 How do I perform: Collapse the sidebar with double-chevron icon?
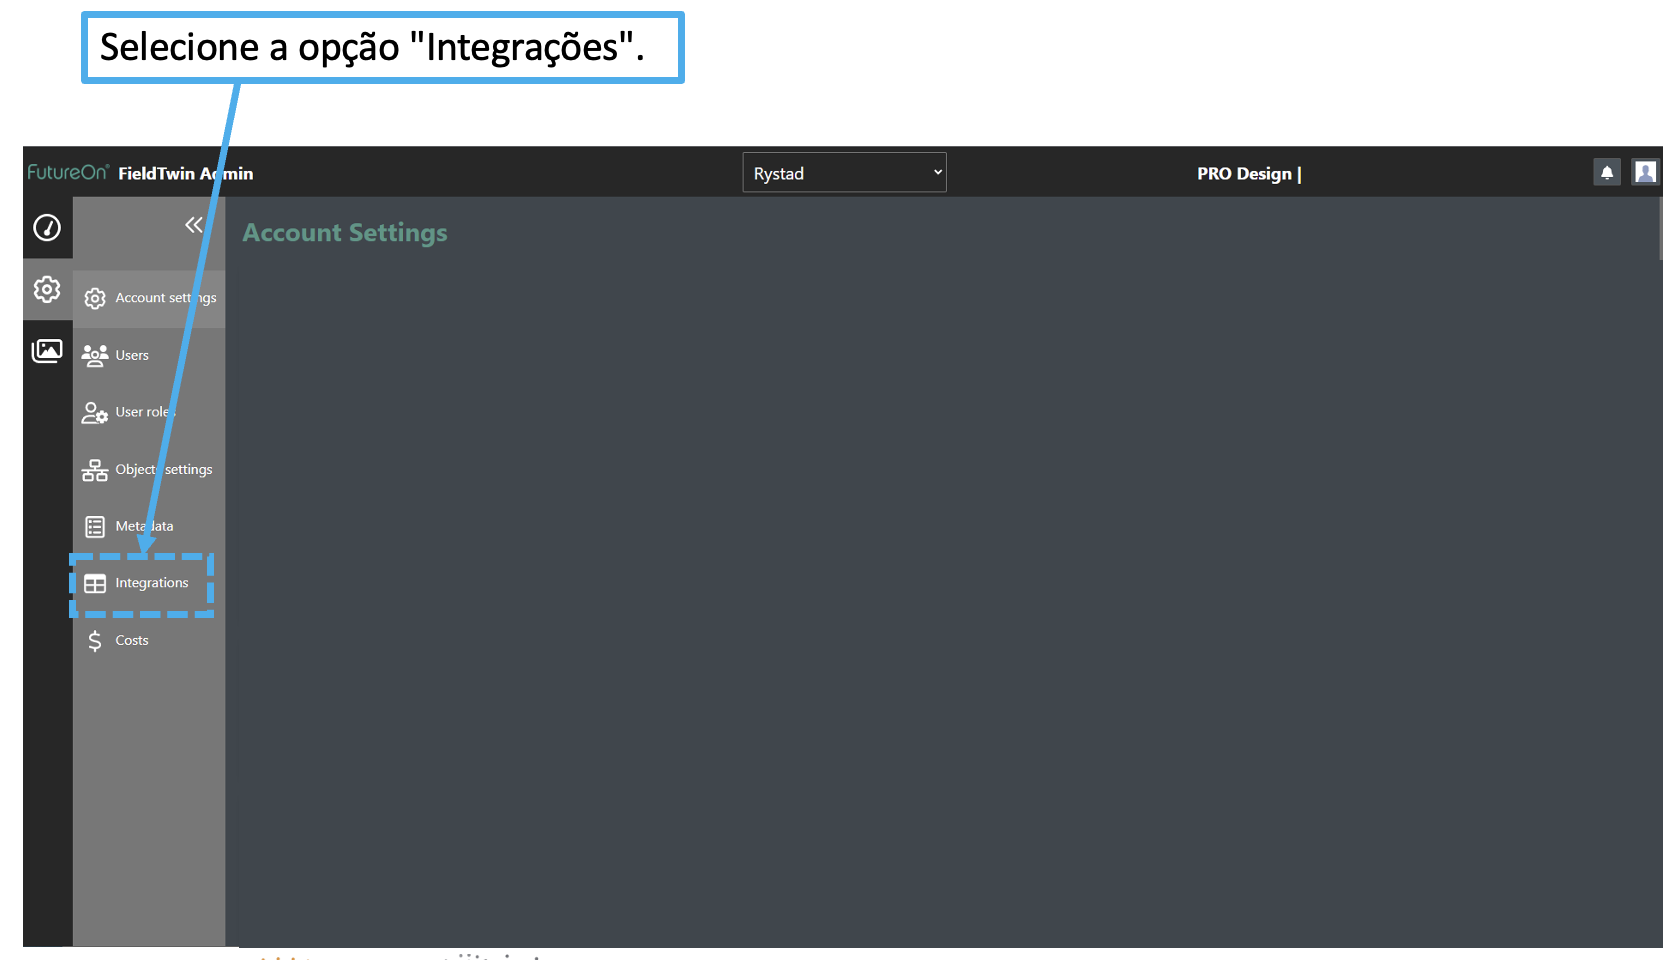pos(194,225)
